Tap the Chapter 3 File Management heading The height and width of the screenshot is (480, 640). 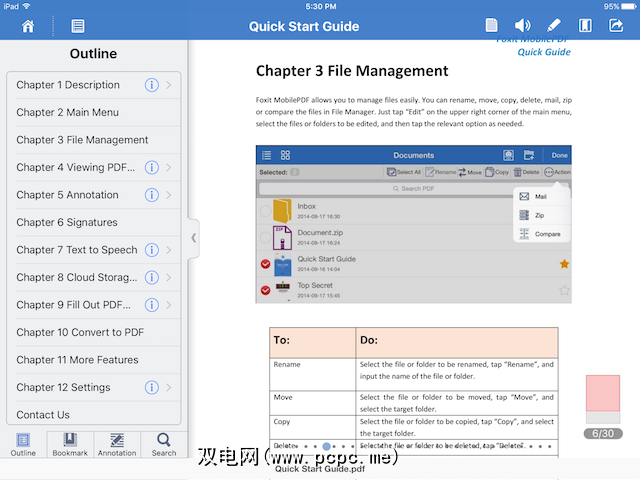352,71
